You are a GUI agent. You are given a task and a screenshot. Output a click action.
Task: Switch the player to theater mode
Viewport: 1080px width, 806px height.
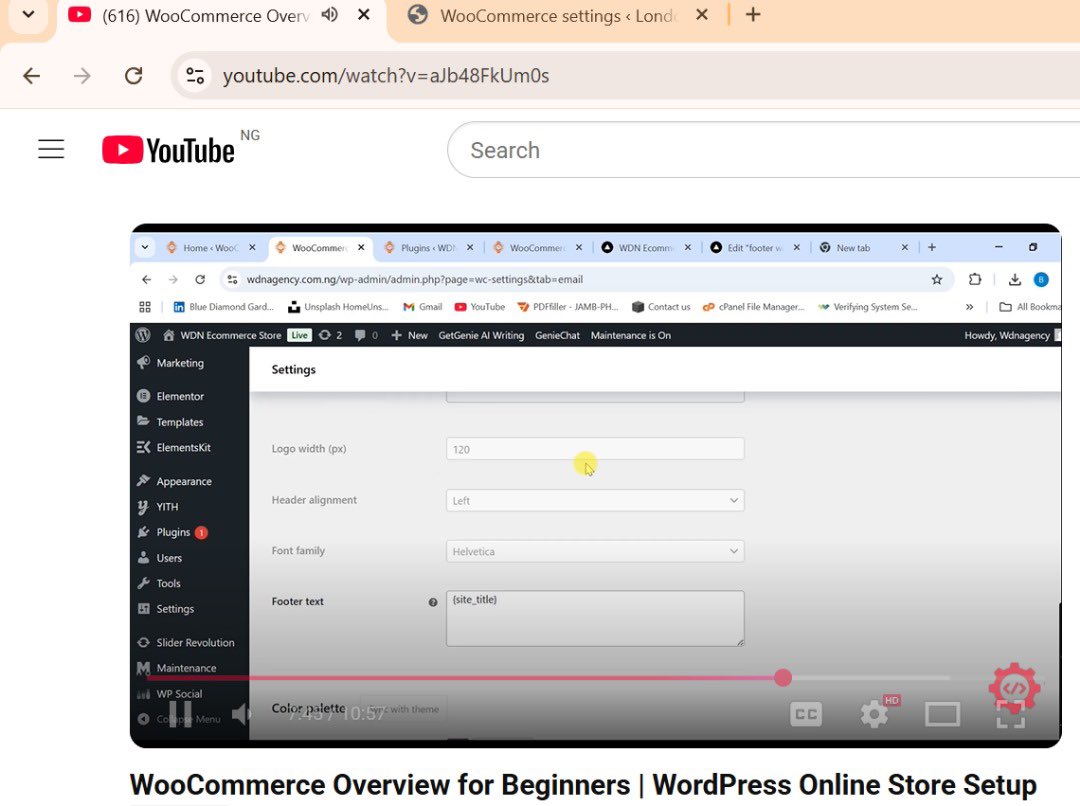[x=942, y=714]
